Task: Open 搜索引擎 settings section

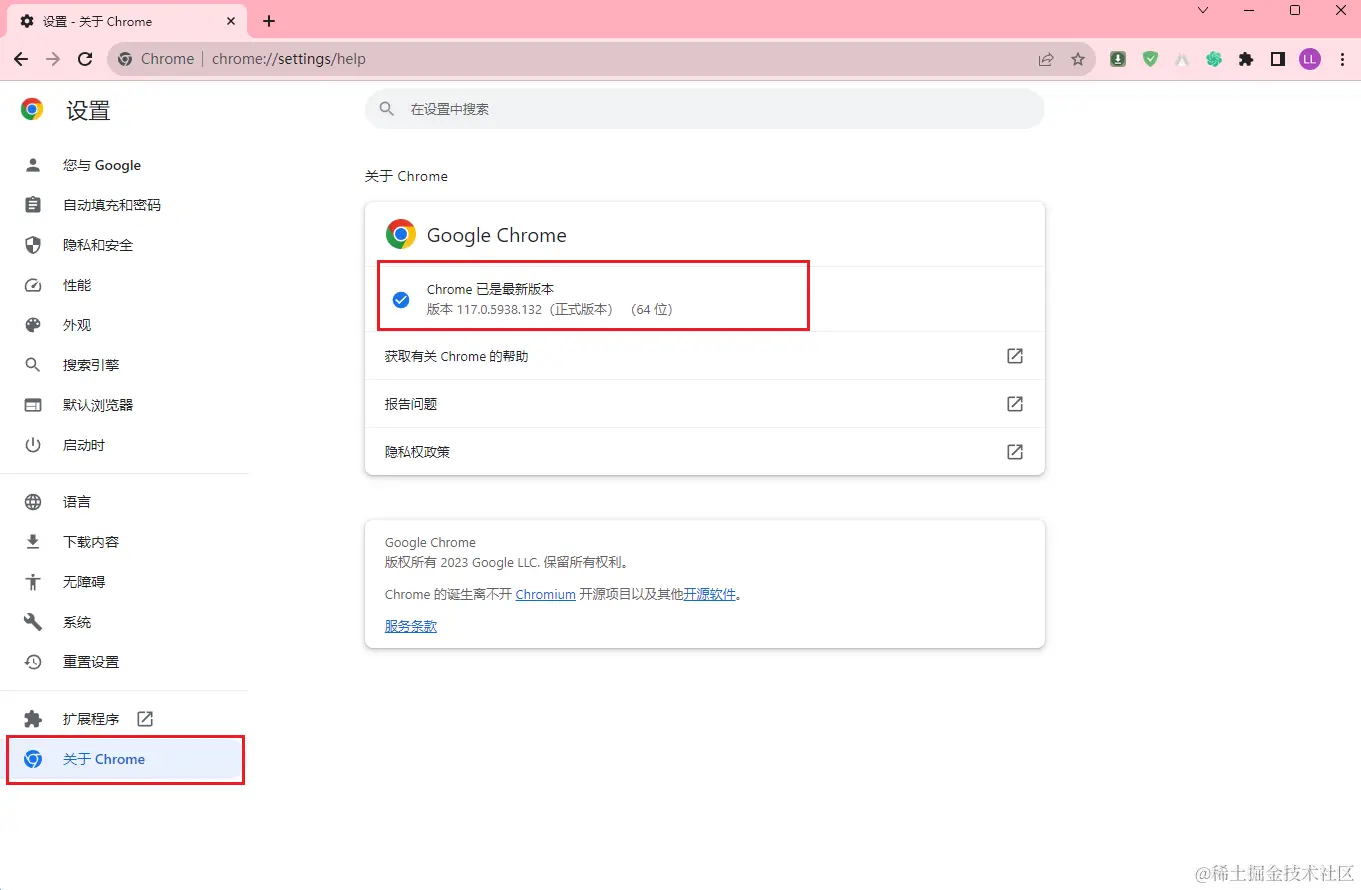Action: [124, 365]
